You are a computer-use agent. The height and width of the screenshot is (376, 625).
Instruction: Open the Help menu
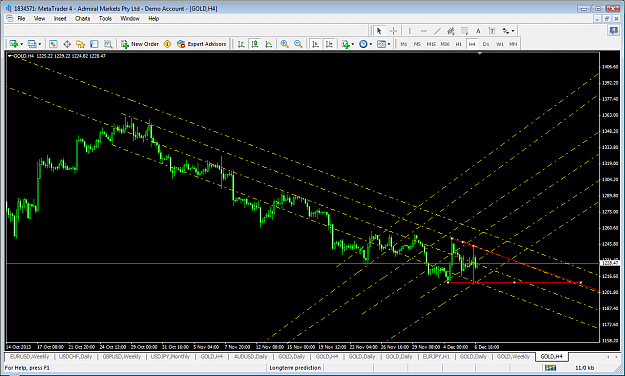tap(153, 18)
